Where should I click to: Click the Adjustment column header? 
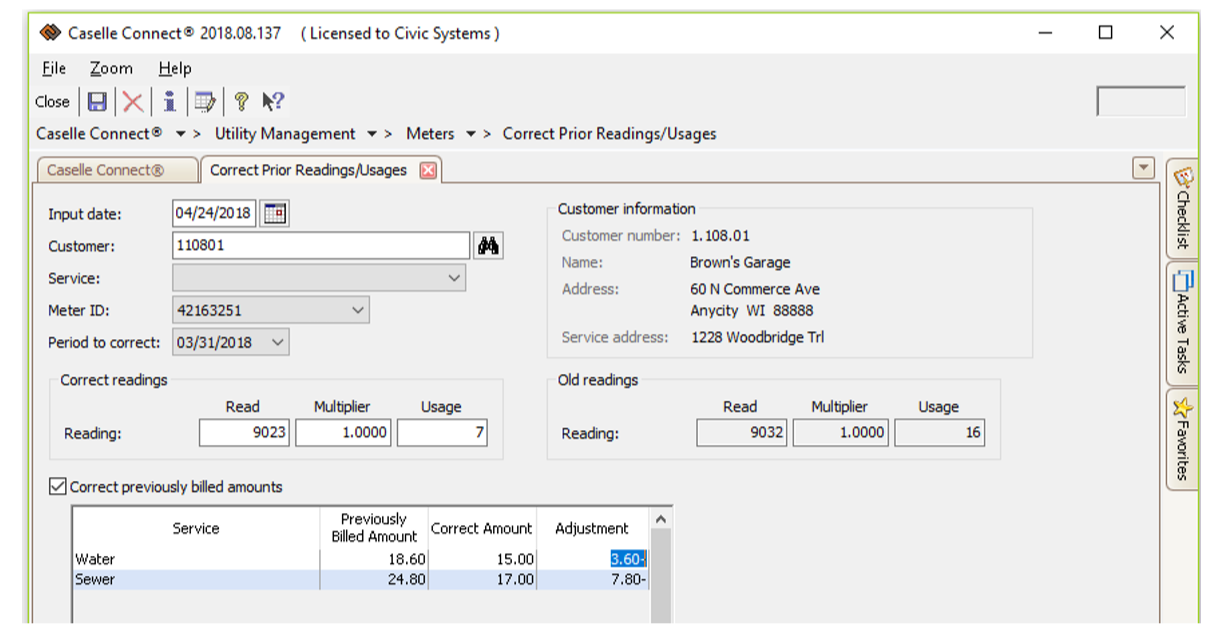coord(592,528)
